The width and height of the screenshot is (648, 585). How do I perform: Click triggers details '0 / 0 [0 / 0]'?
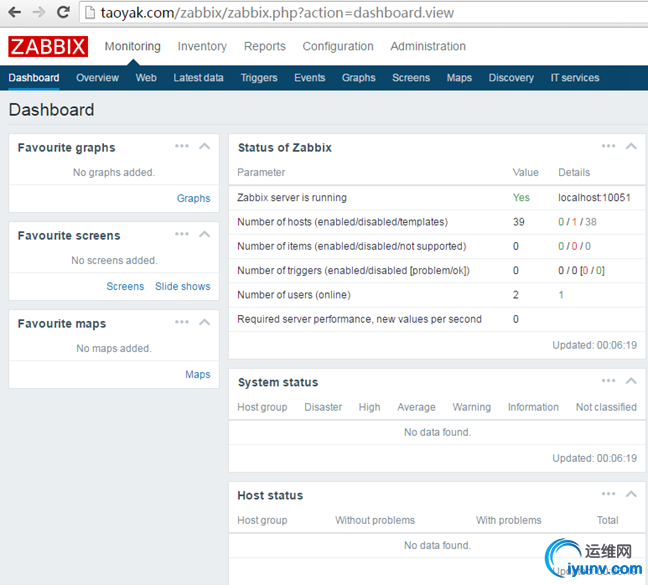point(581,271)
